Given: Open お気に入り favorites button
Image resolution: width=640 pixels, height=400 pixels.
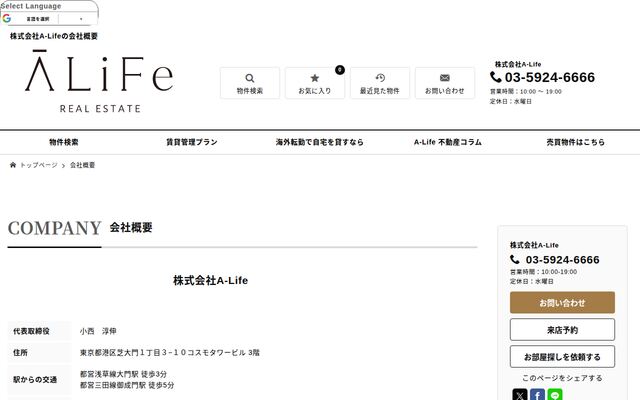Looking at the screenshot, I should (315, 83).
